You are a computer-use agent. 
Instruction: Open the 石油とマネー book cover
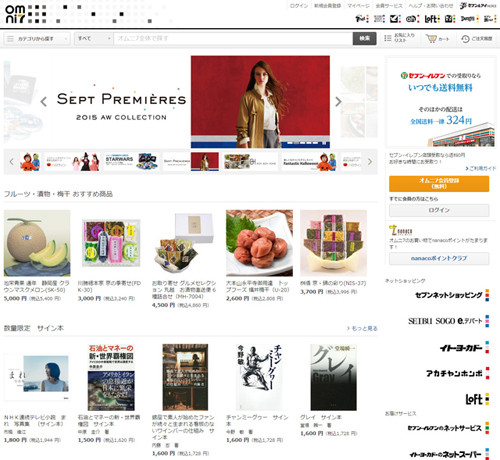(111, 377)
